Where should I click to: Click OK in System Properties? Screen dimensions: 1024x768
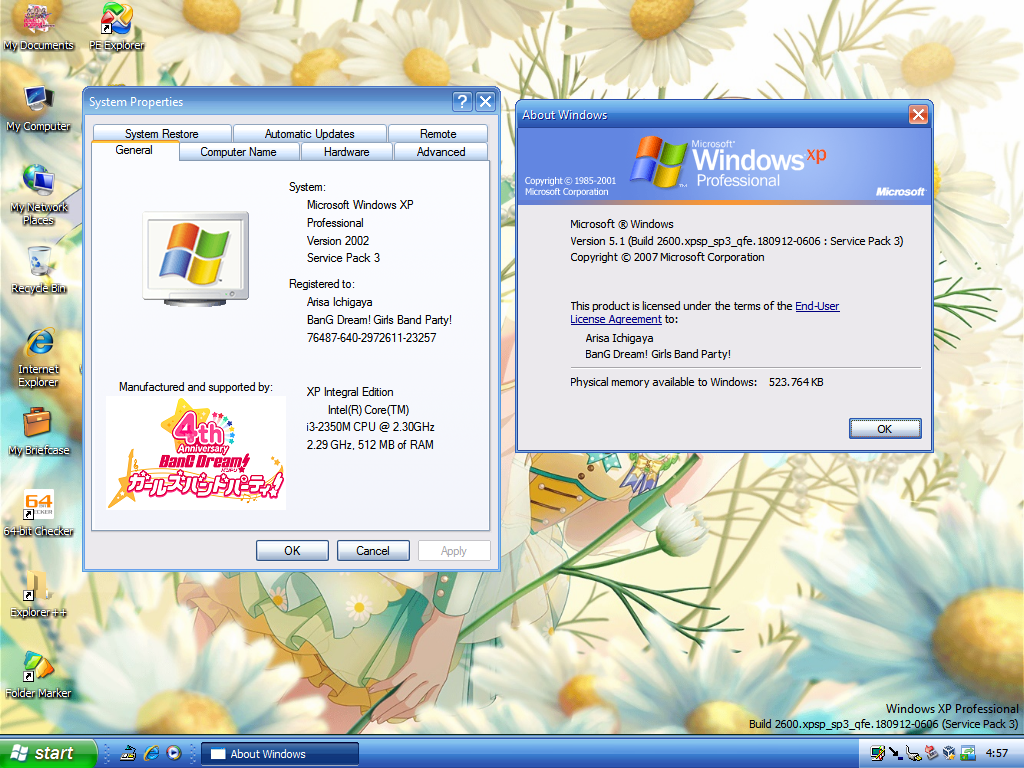(293, 551)
